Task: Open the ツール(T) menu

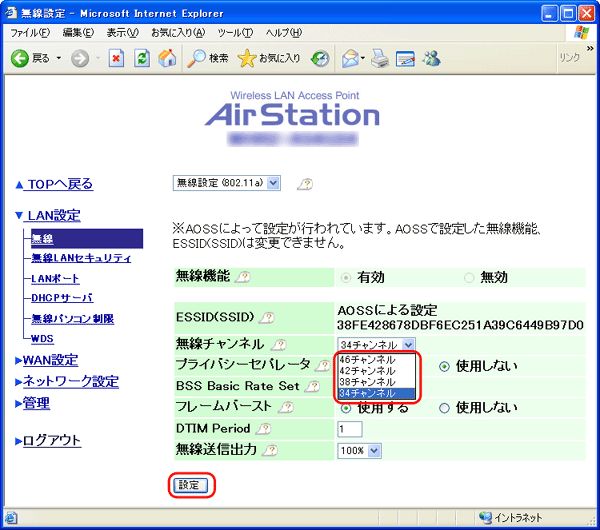Action: 235,33
